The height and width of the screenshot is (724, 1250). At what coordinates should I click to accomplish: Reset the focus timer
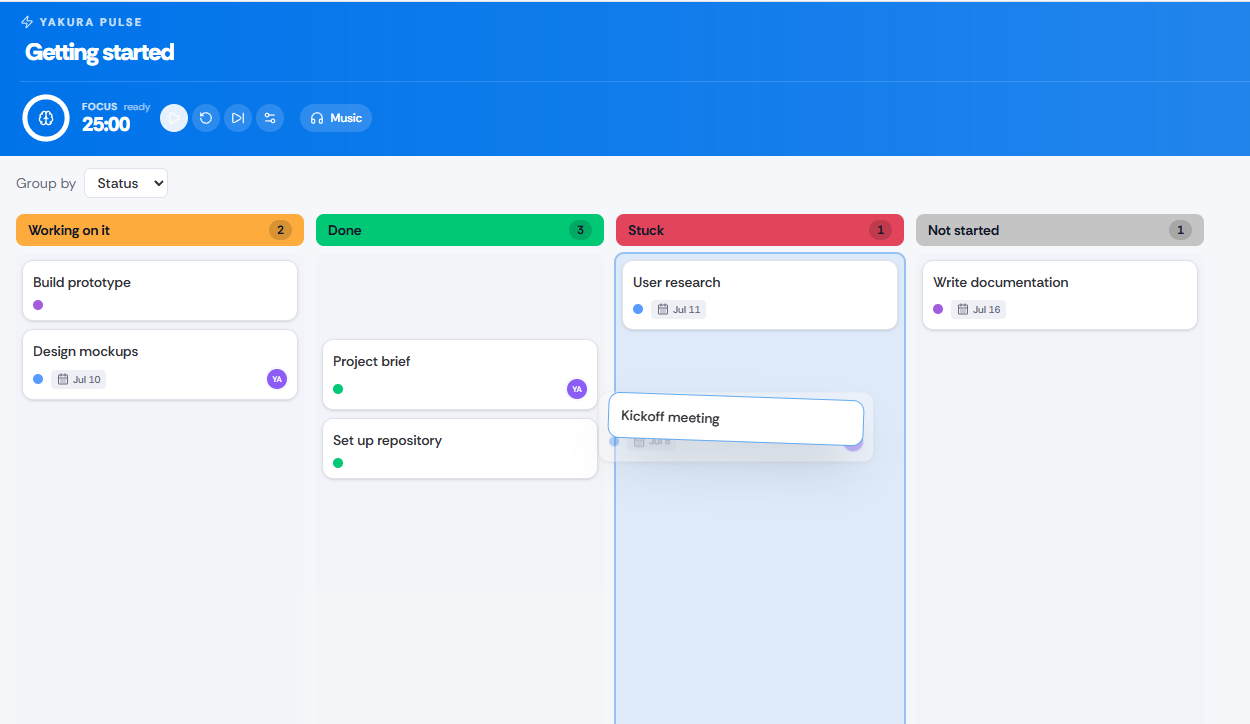tap(206, 118)
